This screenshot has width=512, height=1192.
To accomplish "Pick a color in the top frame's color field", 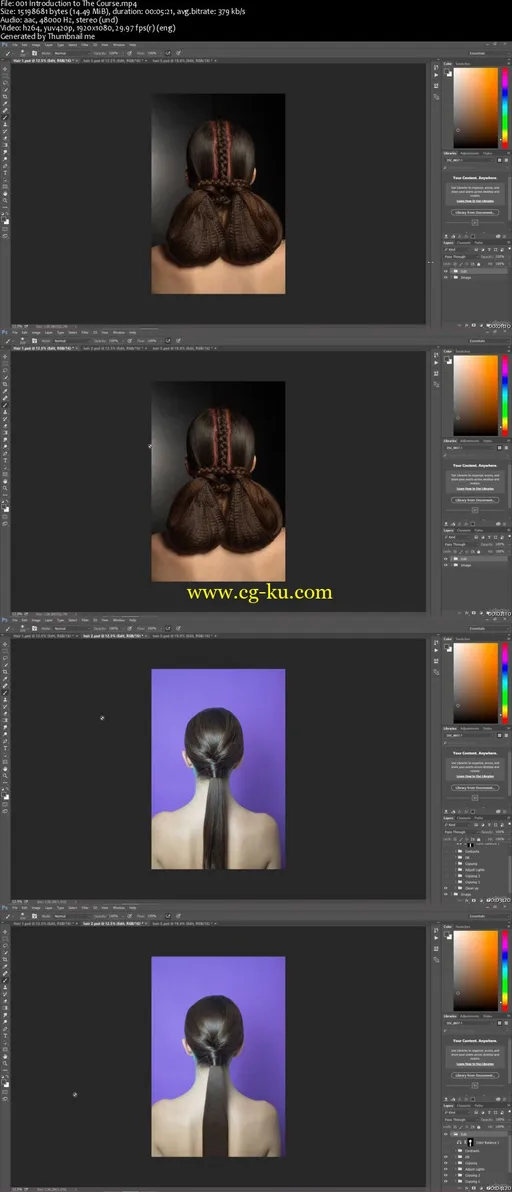I will point(476,108).
